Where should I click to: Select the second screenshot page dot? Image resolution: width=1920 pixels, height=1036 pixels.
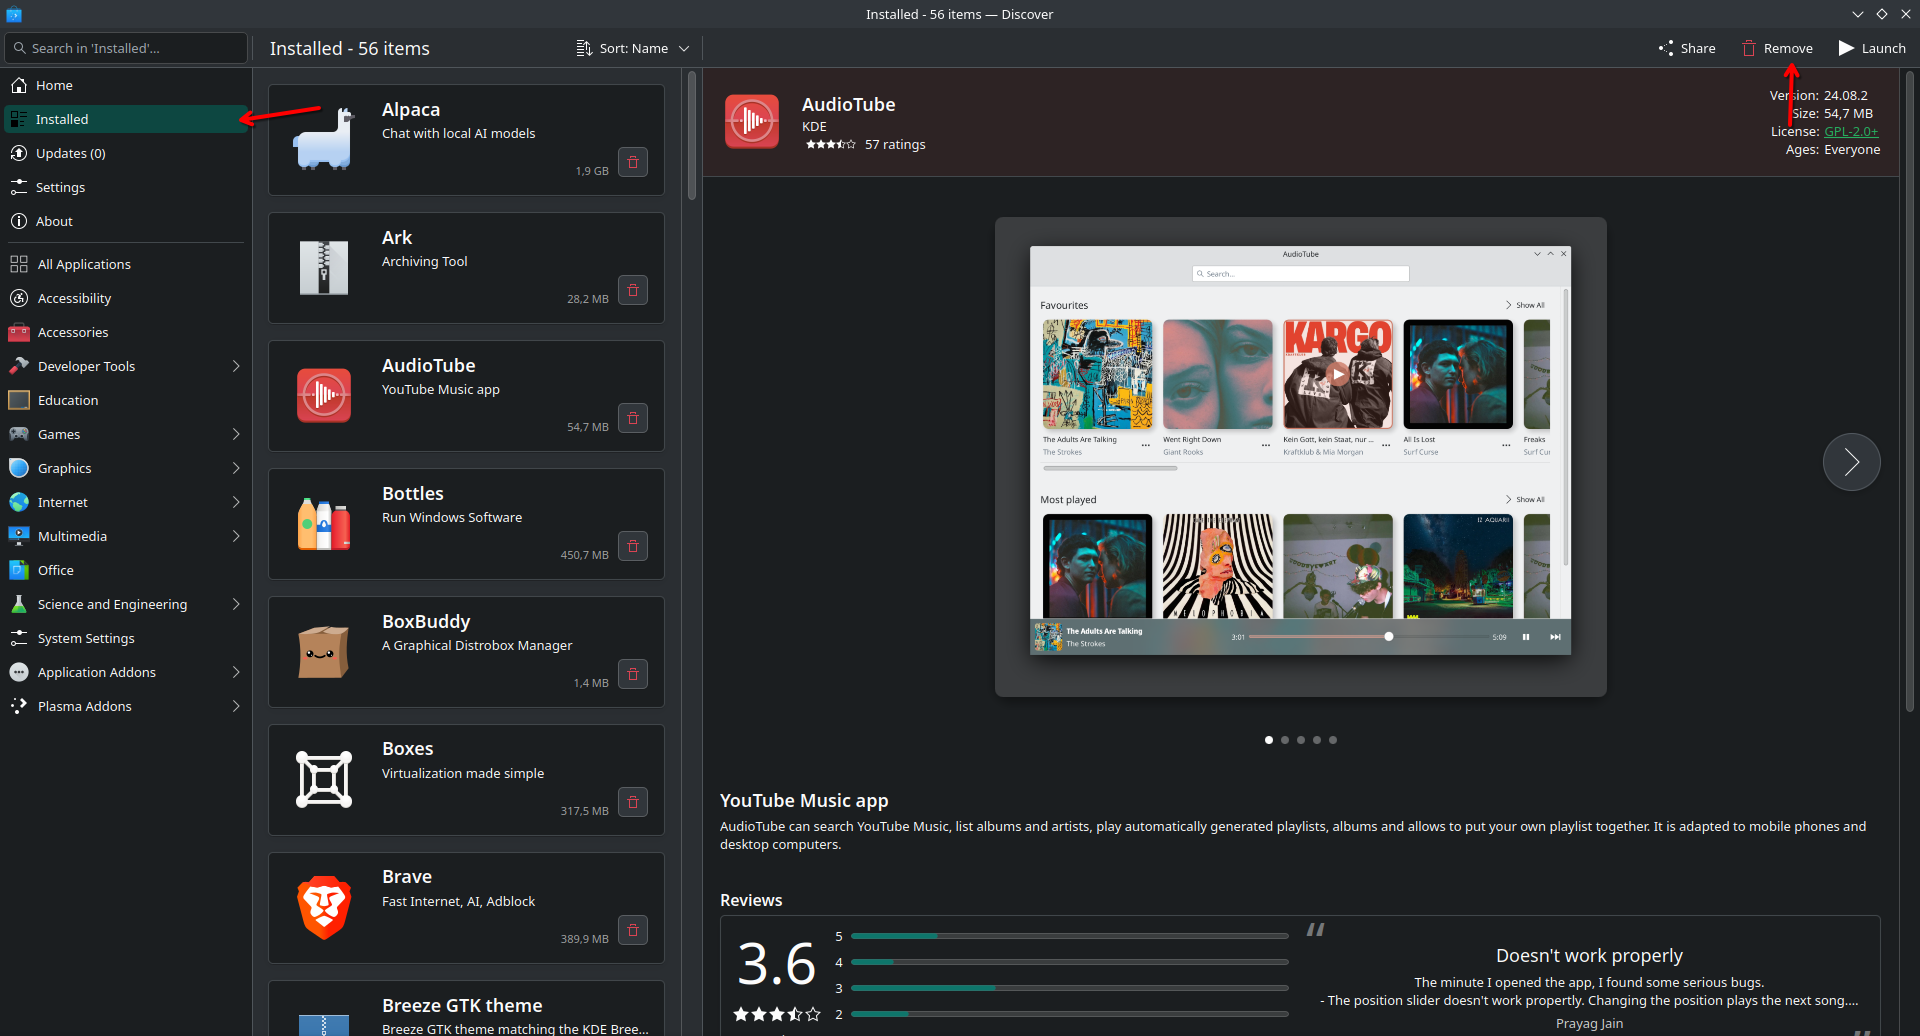point(1285,740)
